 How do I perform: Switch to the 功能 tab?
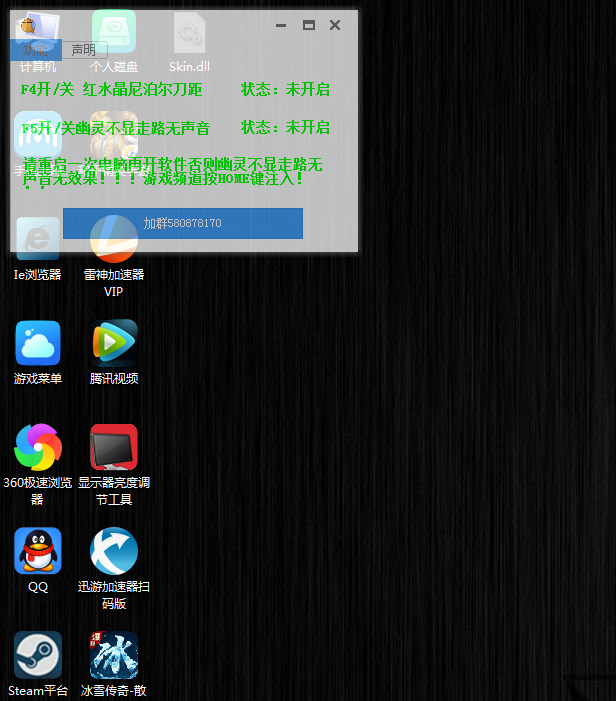(x=36, y=50)
